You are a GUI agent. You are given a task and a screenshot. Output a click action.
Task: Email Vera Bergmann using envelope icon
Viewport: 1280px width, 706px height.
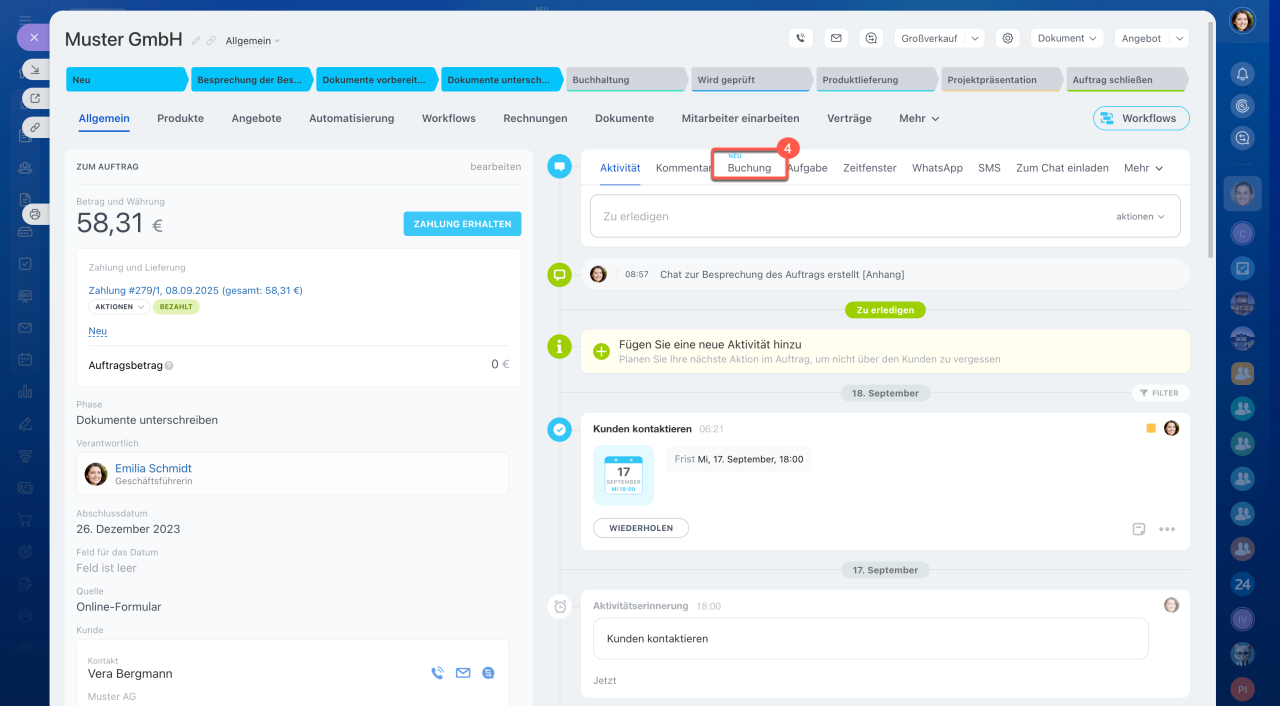tap(463, 673)
